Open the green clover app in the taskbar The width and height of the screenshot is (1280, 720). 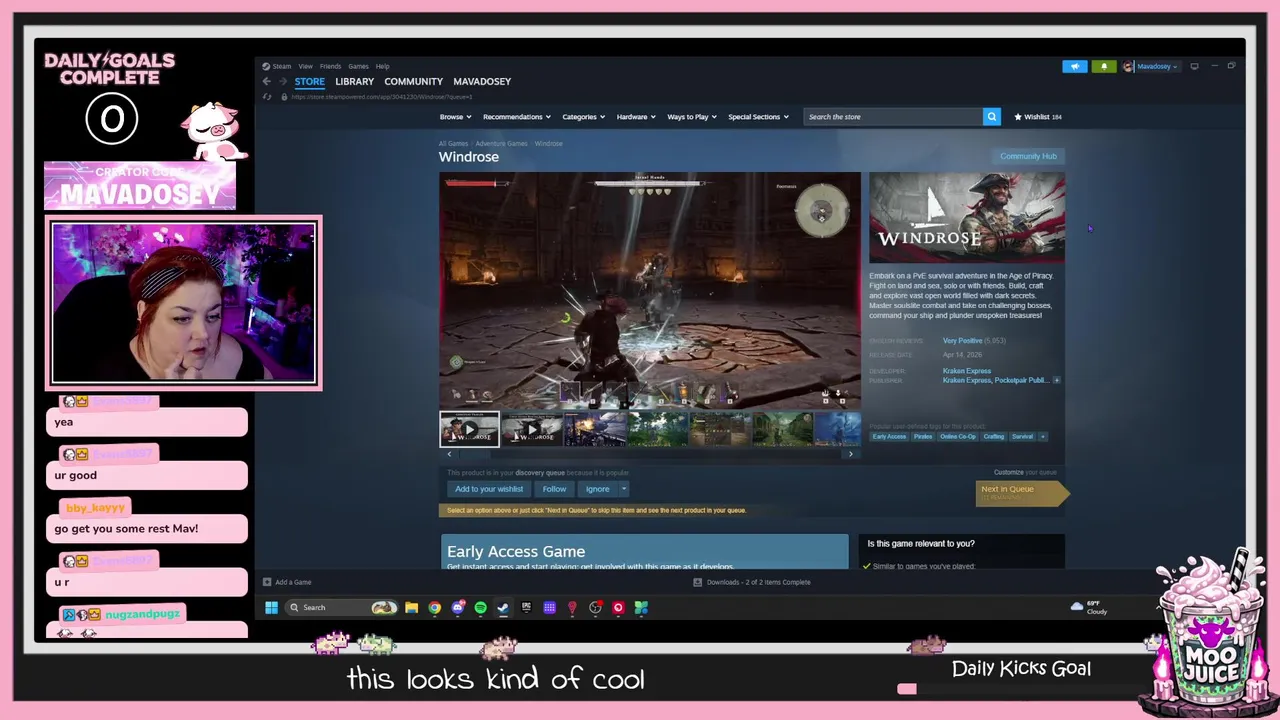point(641,607)
